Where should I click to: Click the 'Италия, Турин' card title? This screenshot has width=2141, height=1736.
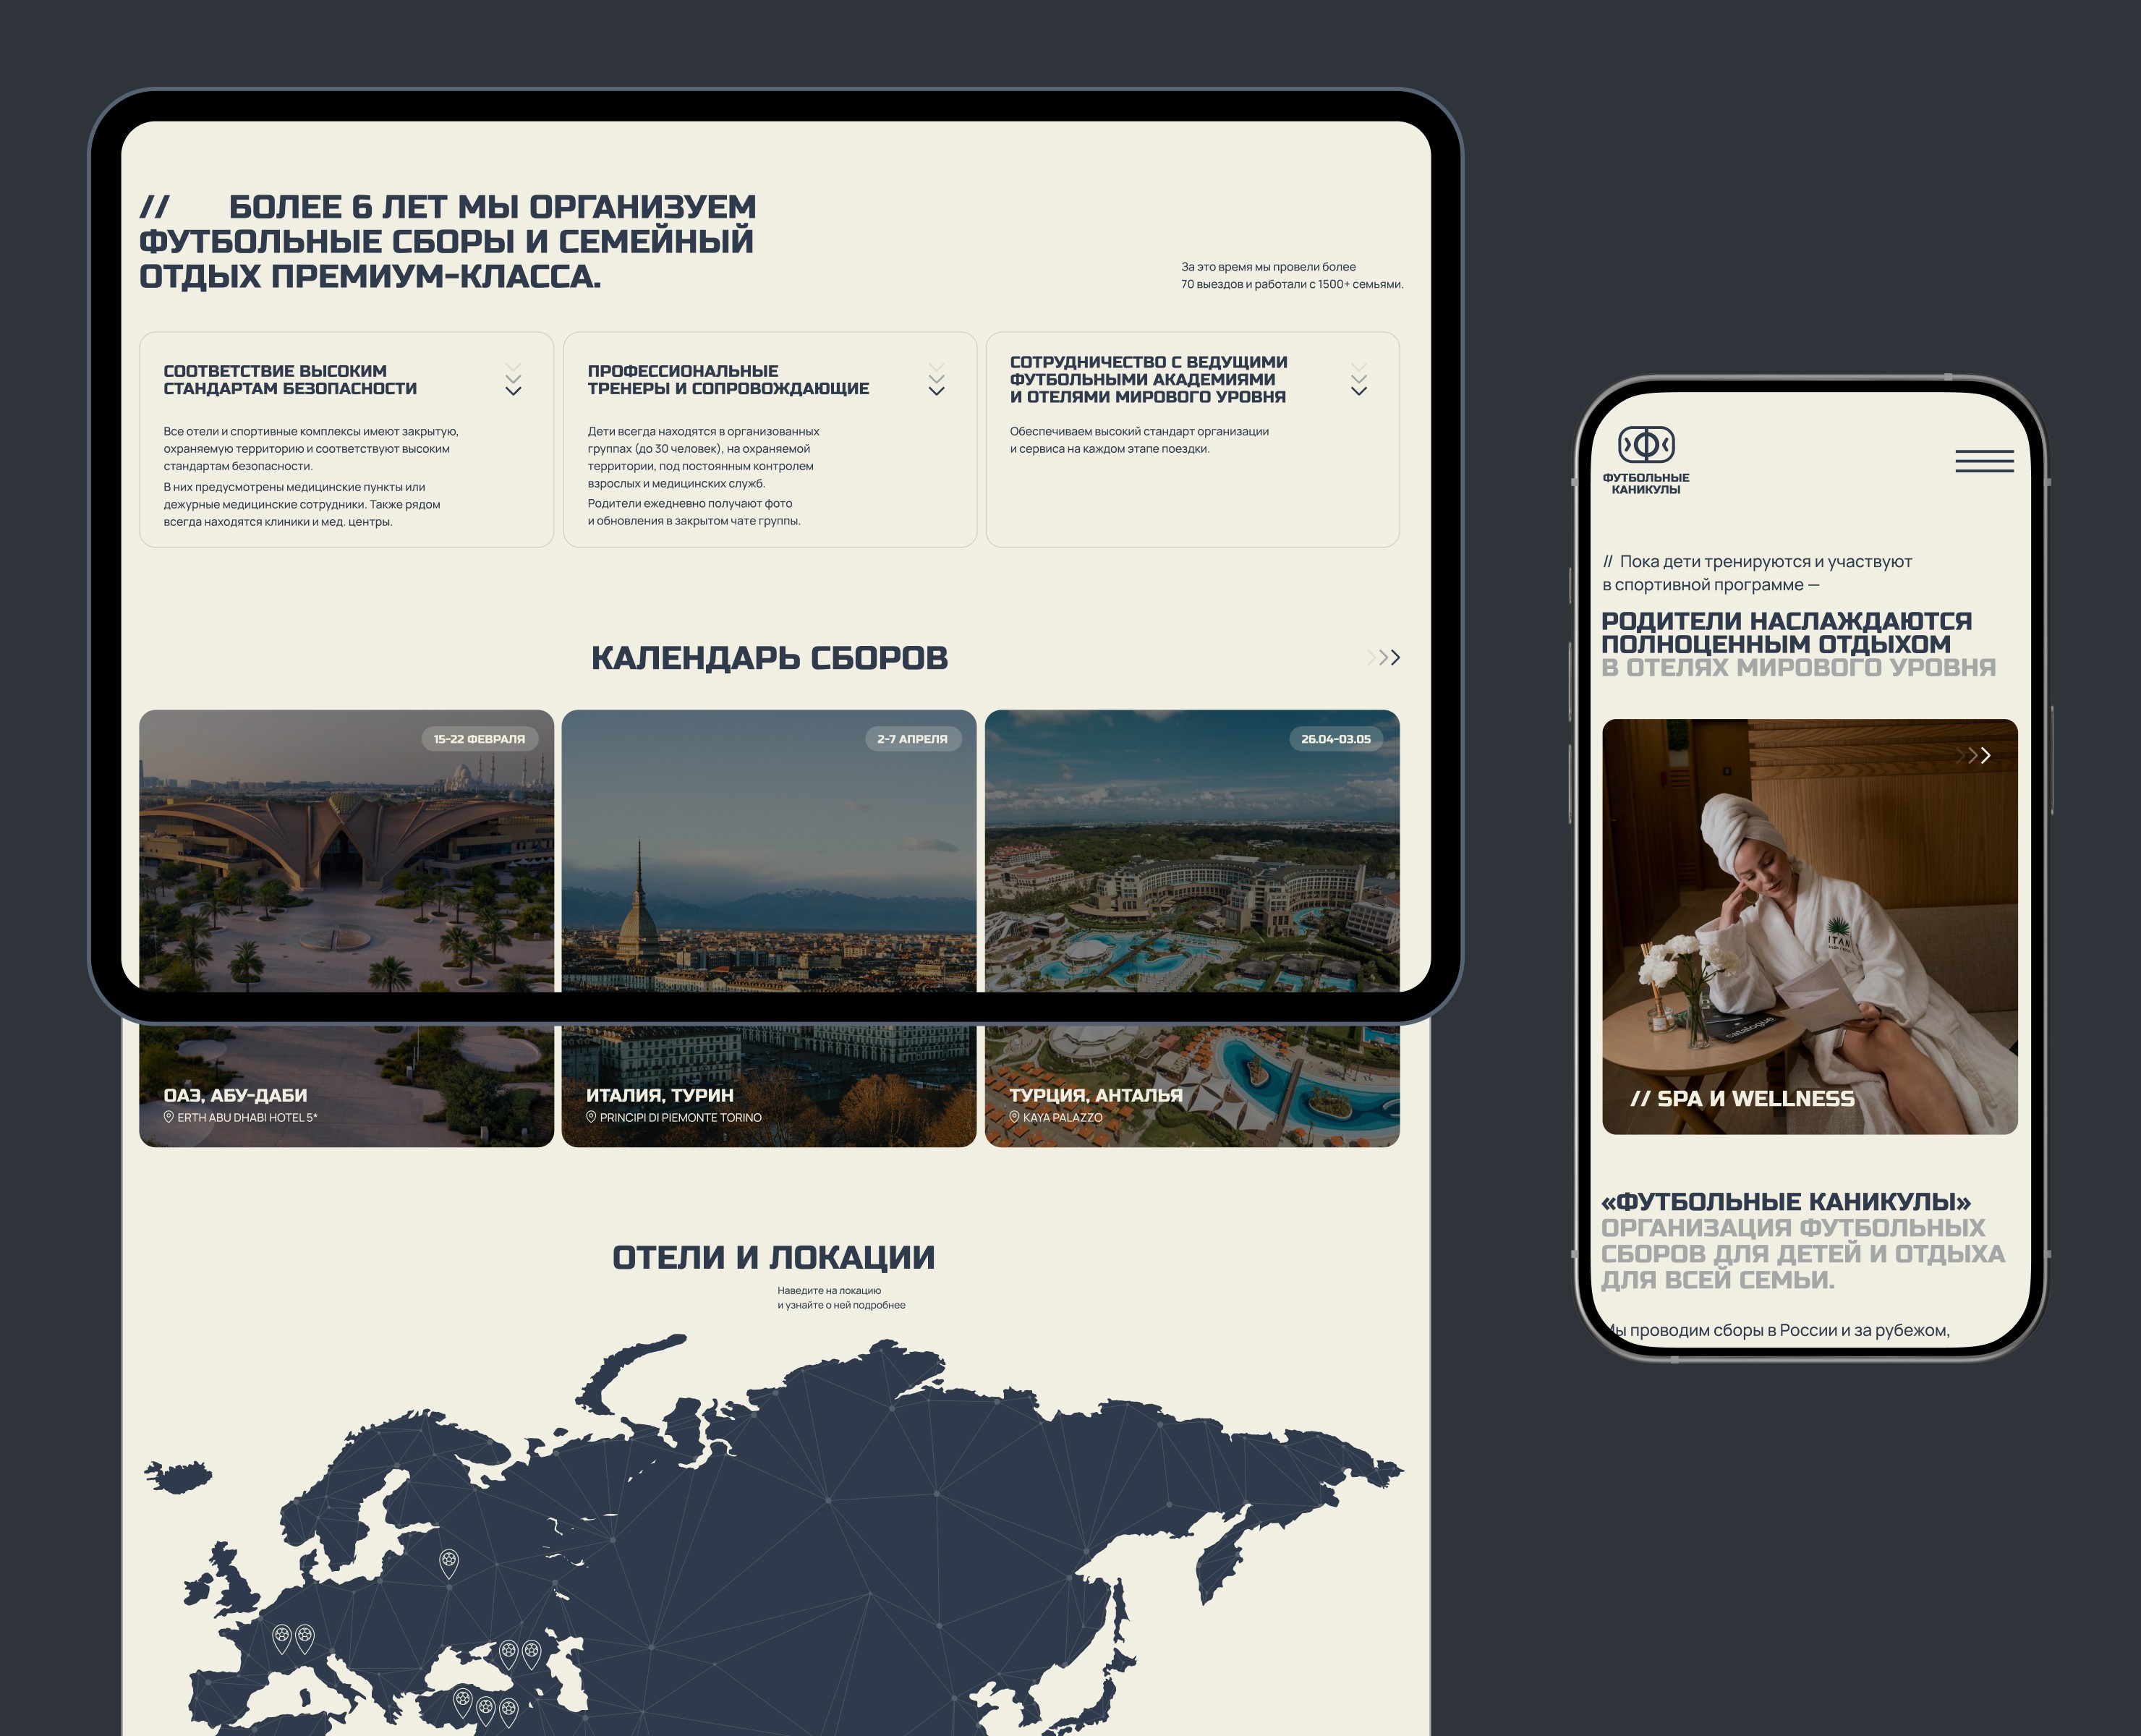(x=660, y=1095)
